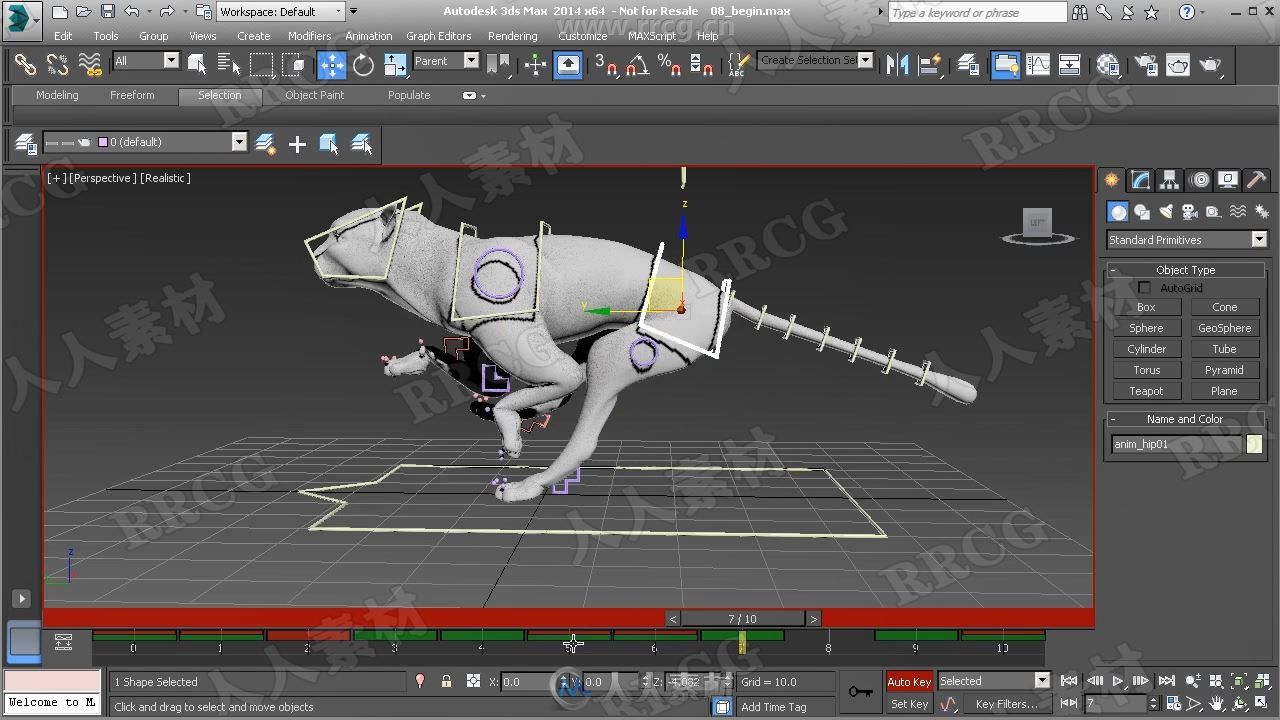Open Select by Name list icon
Screen dimensions: 1280x720
point(229,65)
